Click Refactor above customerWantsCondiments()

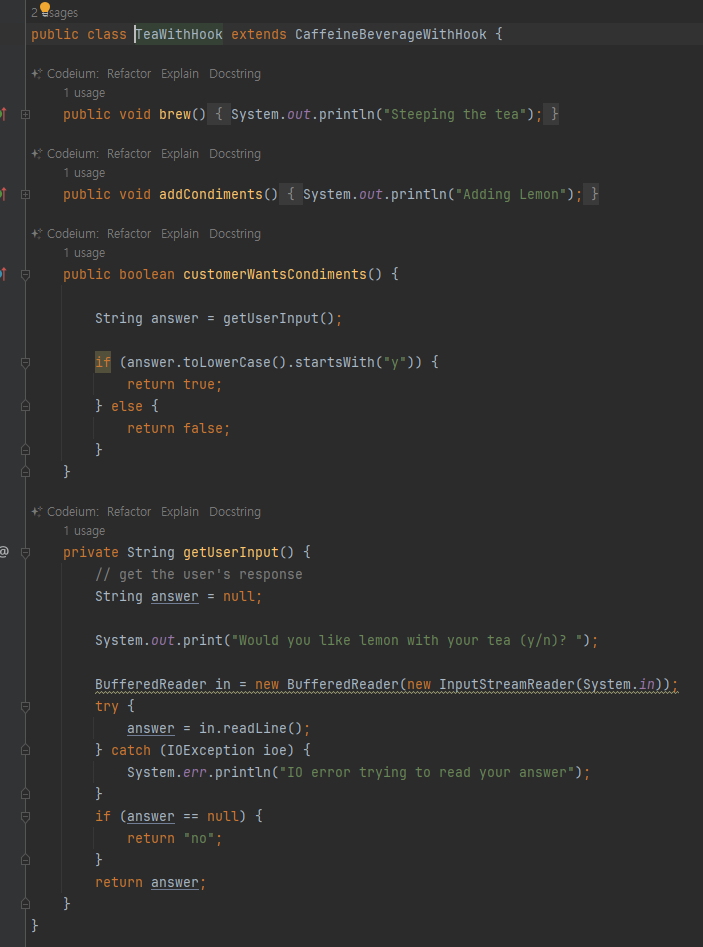pyautogui.click(x=129, y=234)
